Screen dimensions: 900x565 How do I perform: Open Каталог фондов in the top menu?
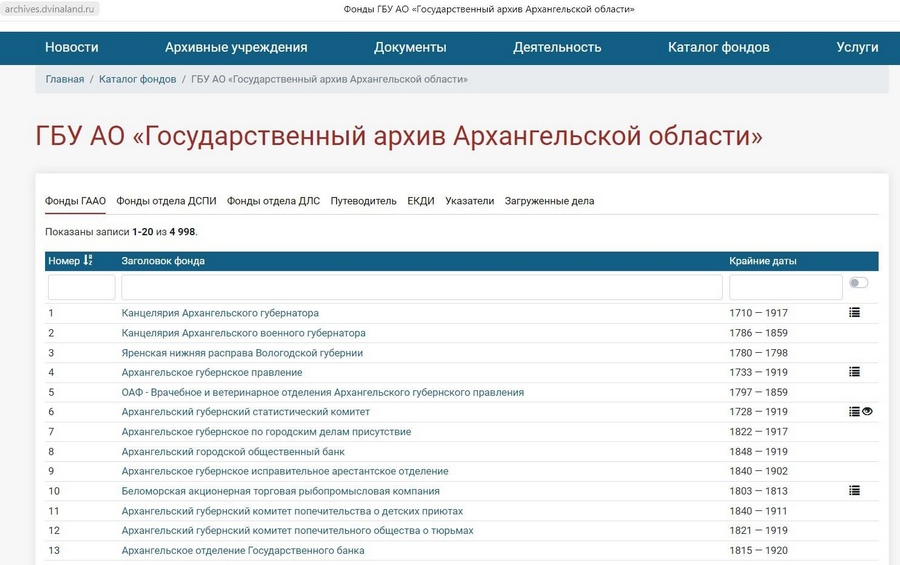point(719,47)
